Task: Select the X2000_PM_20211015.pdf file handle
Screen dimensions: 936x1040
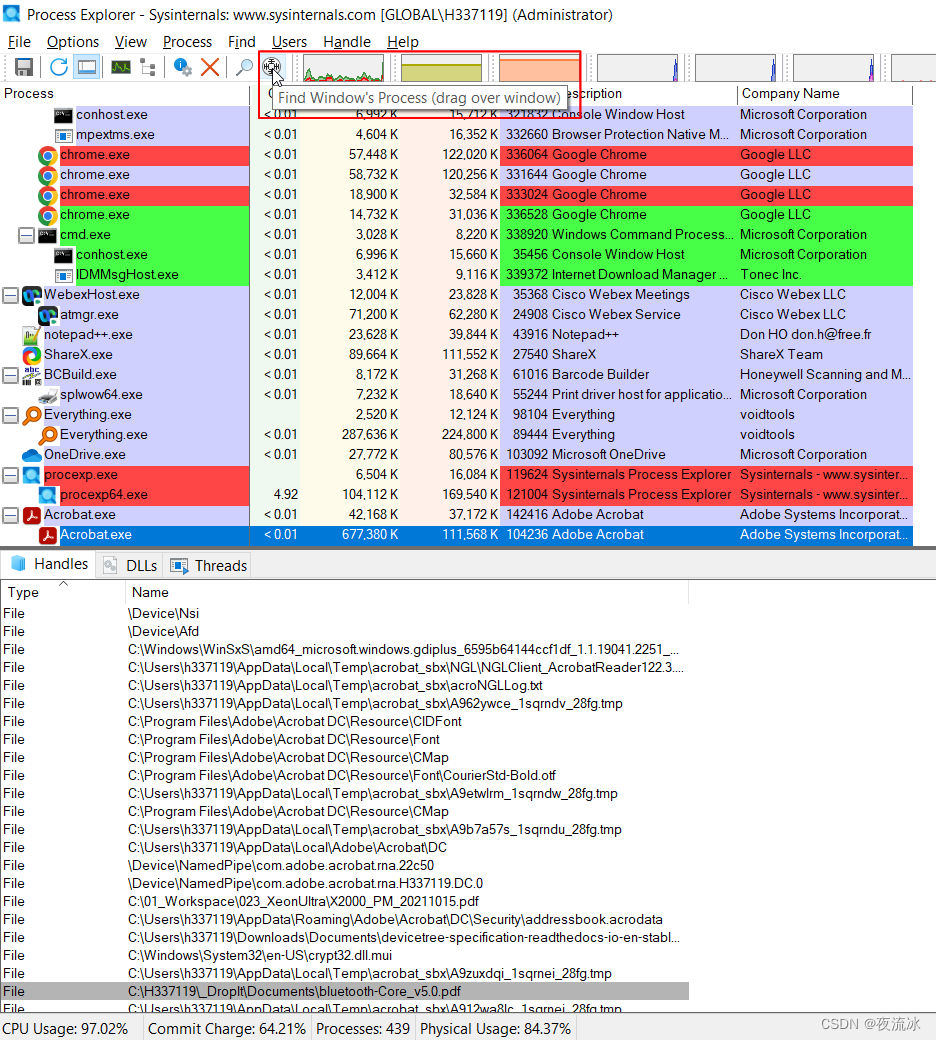Action: coord(344,901)
